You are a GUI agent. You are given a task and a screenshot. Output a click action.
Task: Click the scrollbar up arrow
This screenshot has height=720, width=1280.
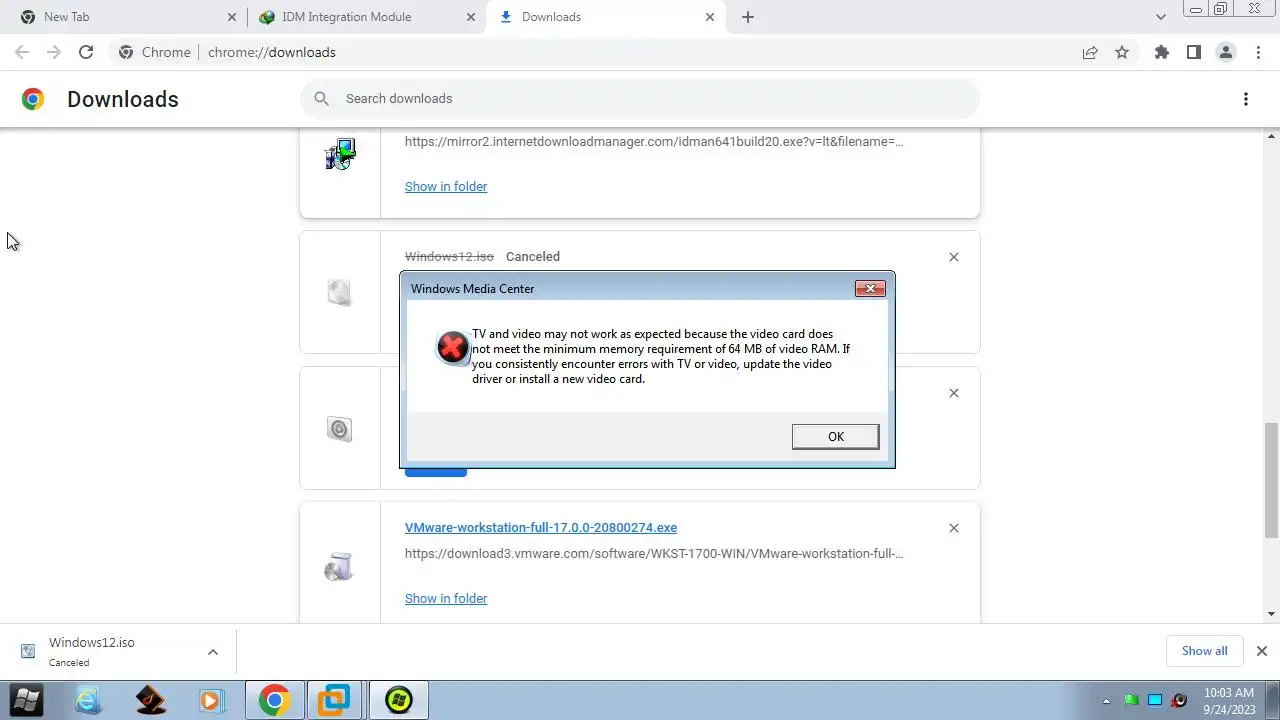(1272, 135)
